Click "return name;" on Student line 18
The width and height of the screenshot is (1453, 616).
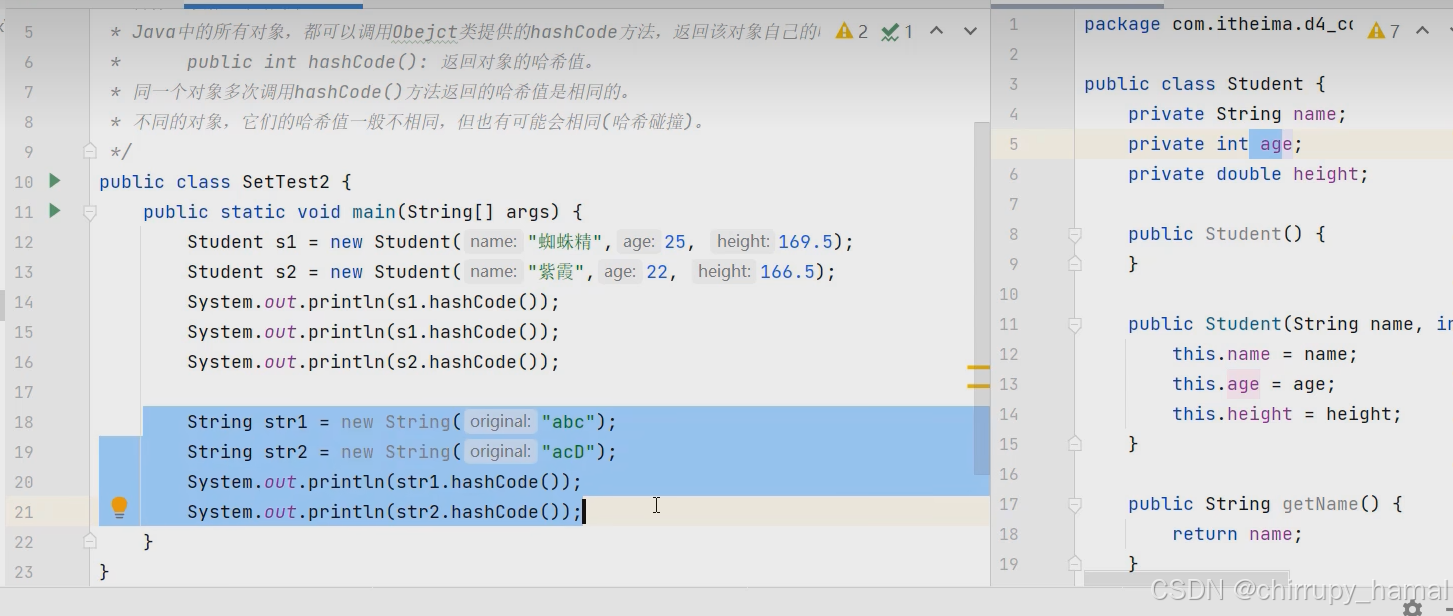pyautogui.click(x=1237, y=534)
